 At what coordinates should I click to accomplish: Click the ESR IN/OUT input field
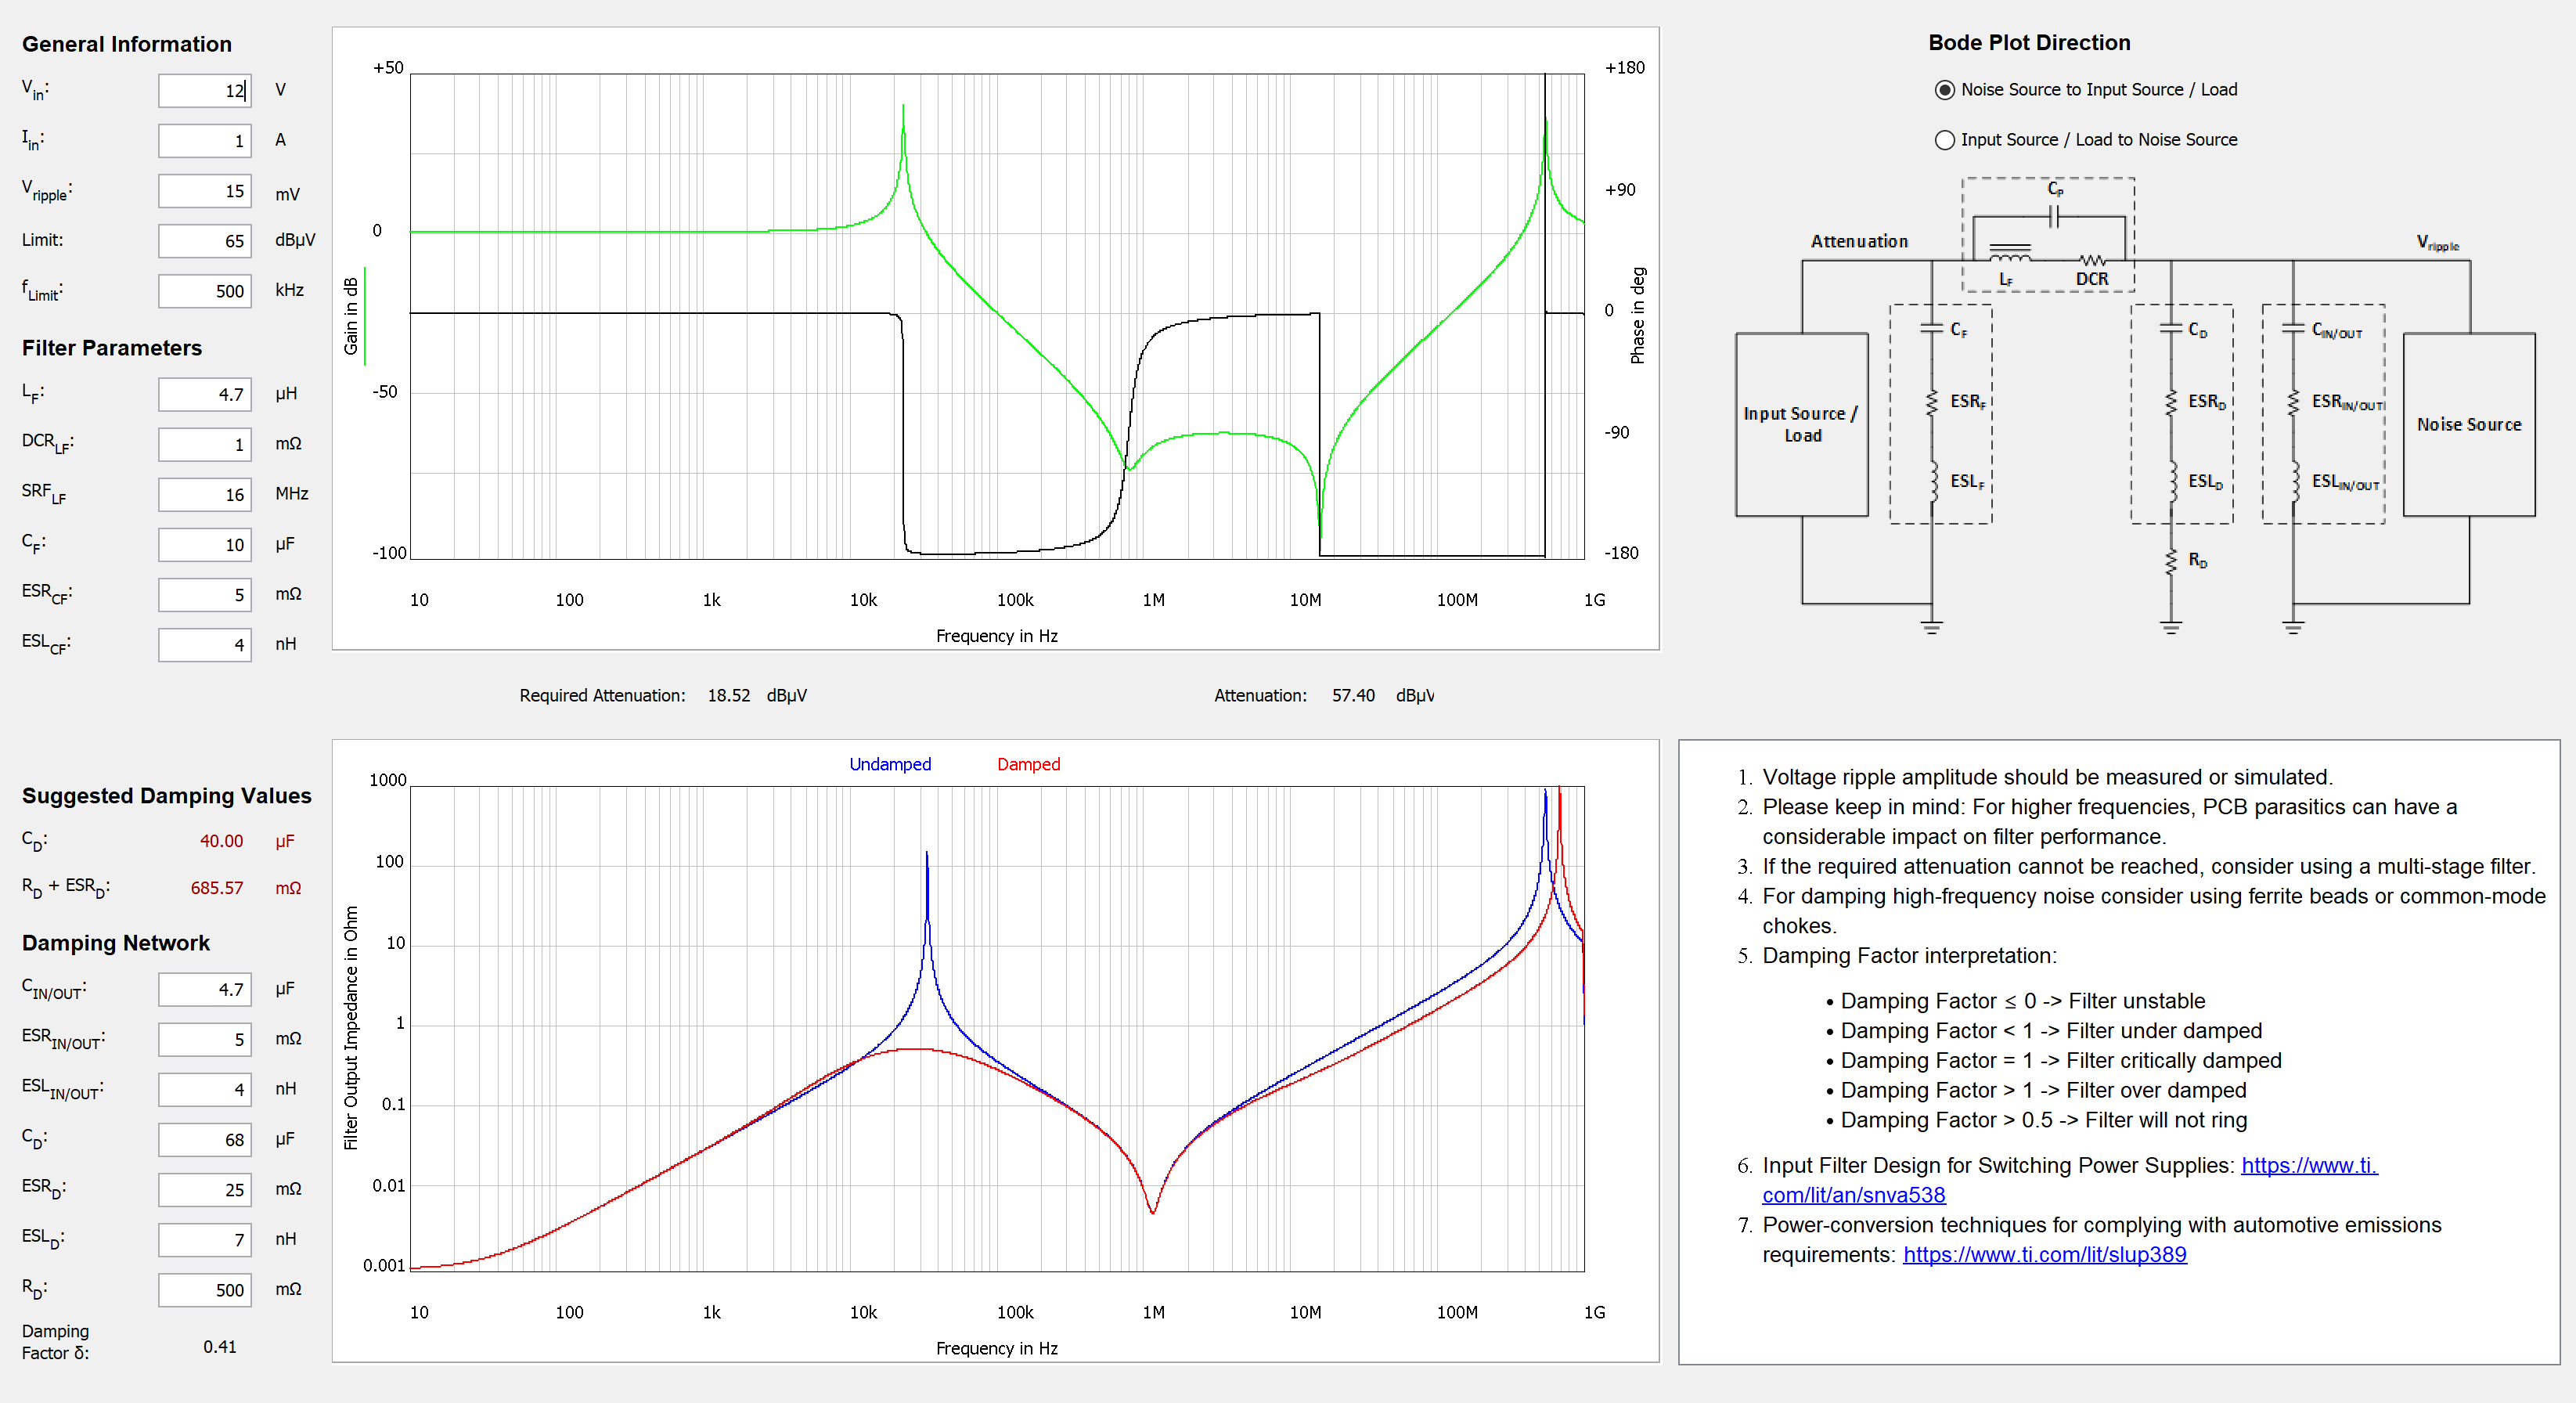[205, 1039]
